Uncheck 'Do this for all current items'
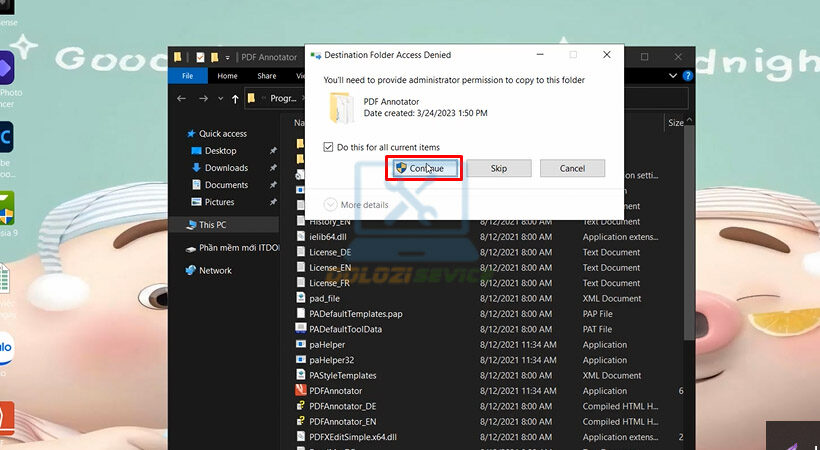This screenshot has height=450, width=820. (x=329, y=147)
